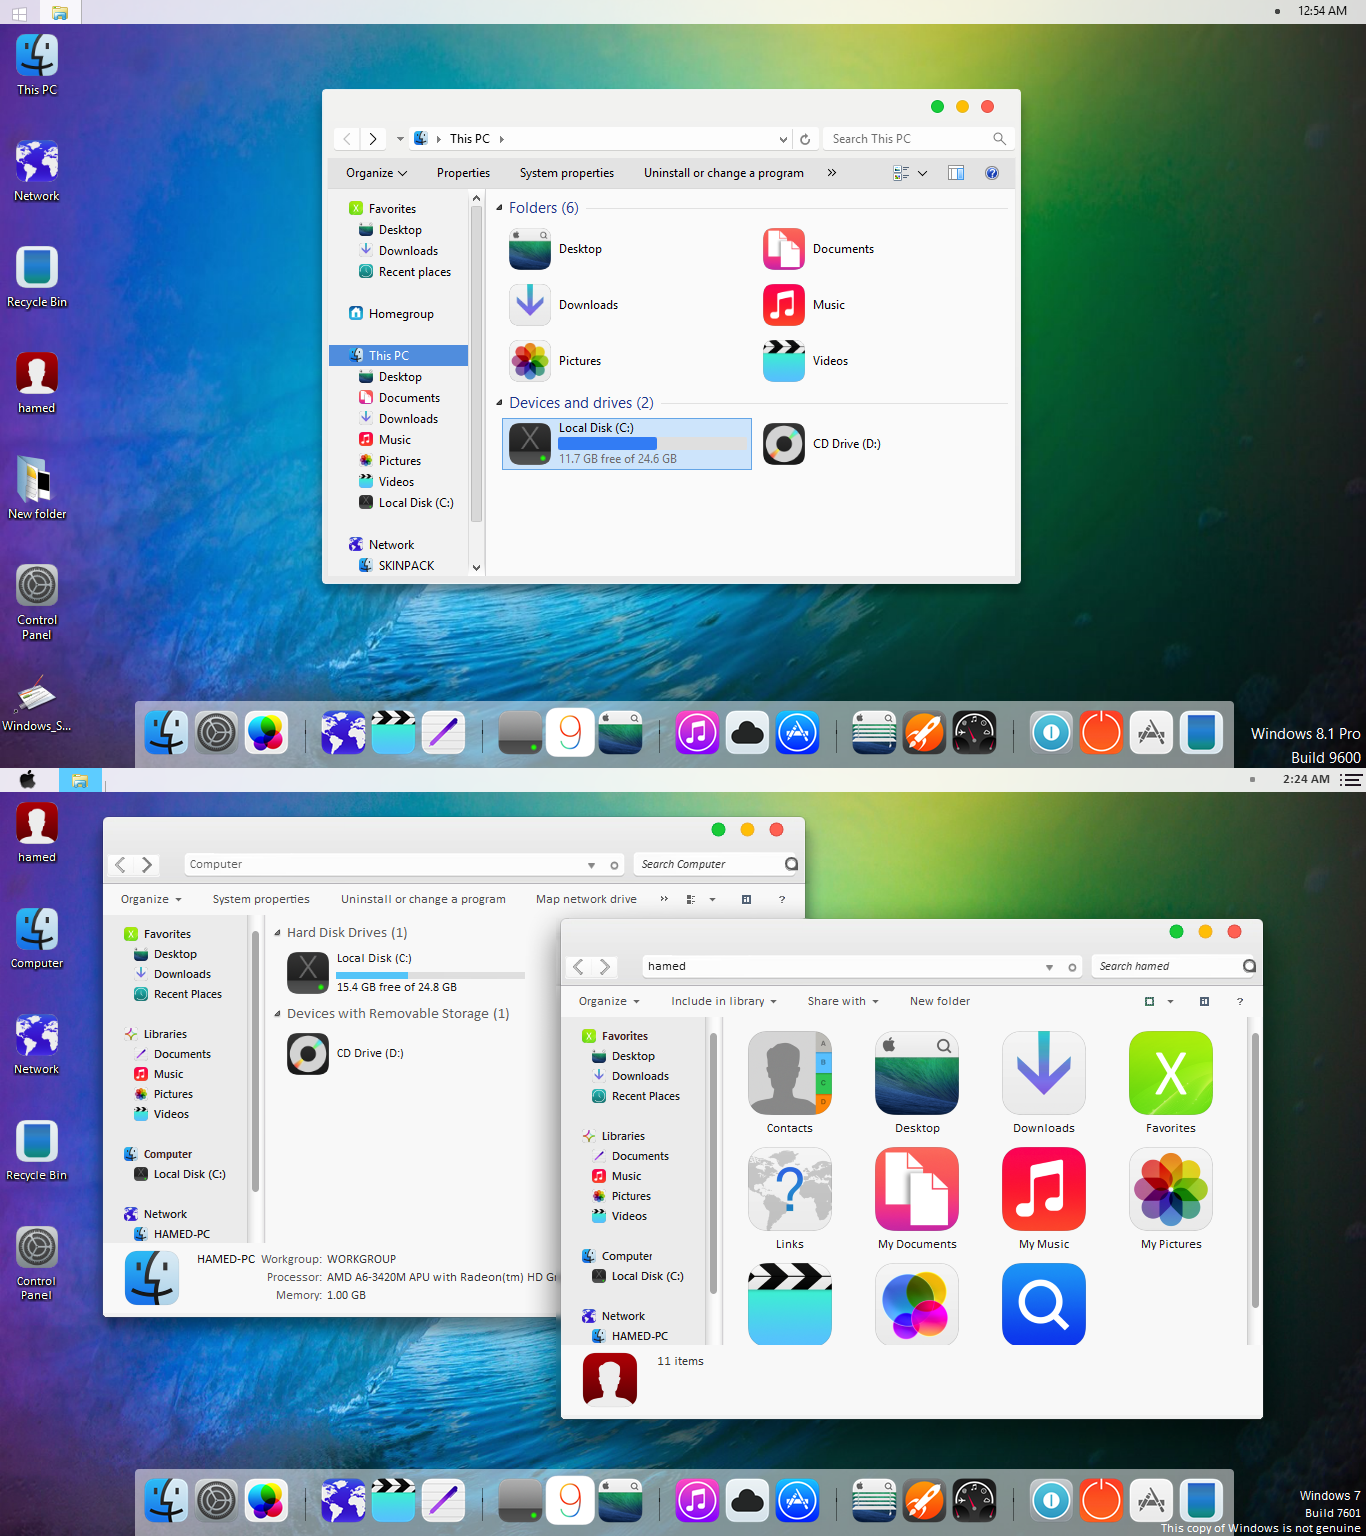
Task: Launch App Store icon in the top dock
Action: [x=797, y=733]
